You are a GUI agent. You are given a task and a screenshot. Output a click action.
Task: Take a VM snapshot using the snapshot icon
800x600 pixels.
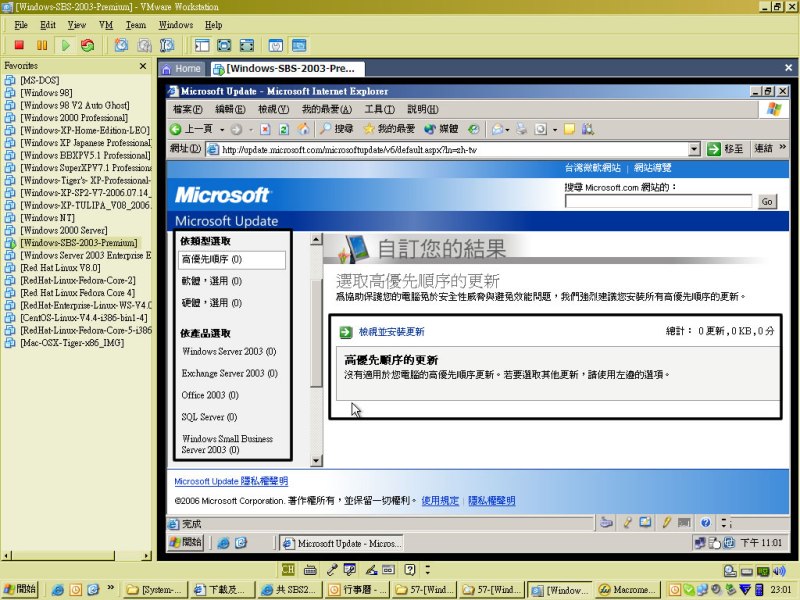[x=121, y=45]
